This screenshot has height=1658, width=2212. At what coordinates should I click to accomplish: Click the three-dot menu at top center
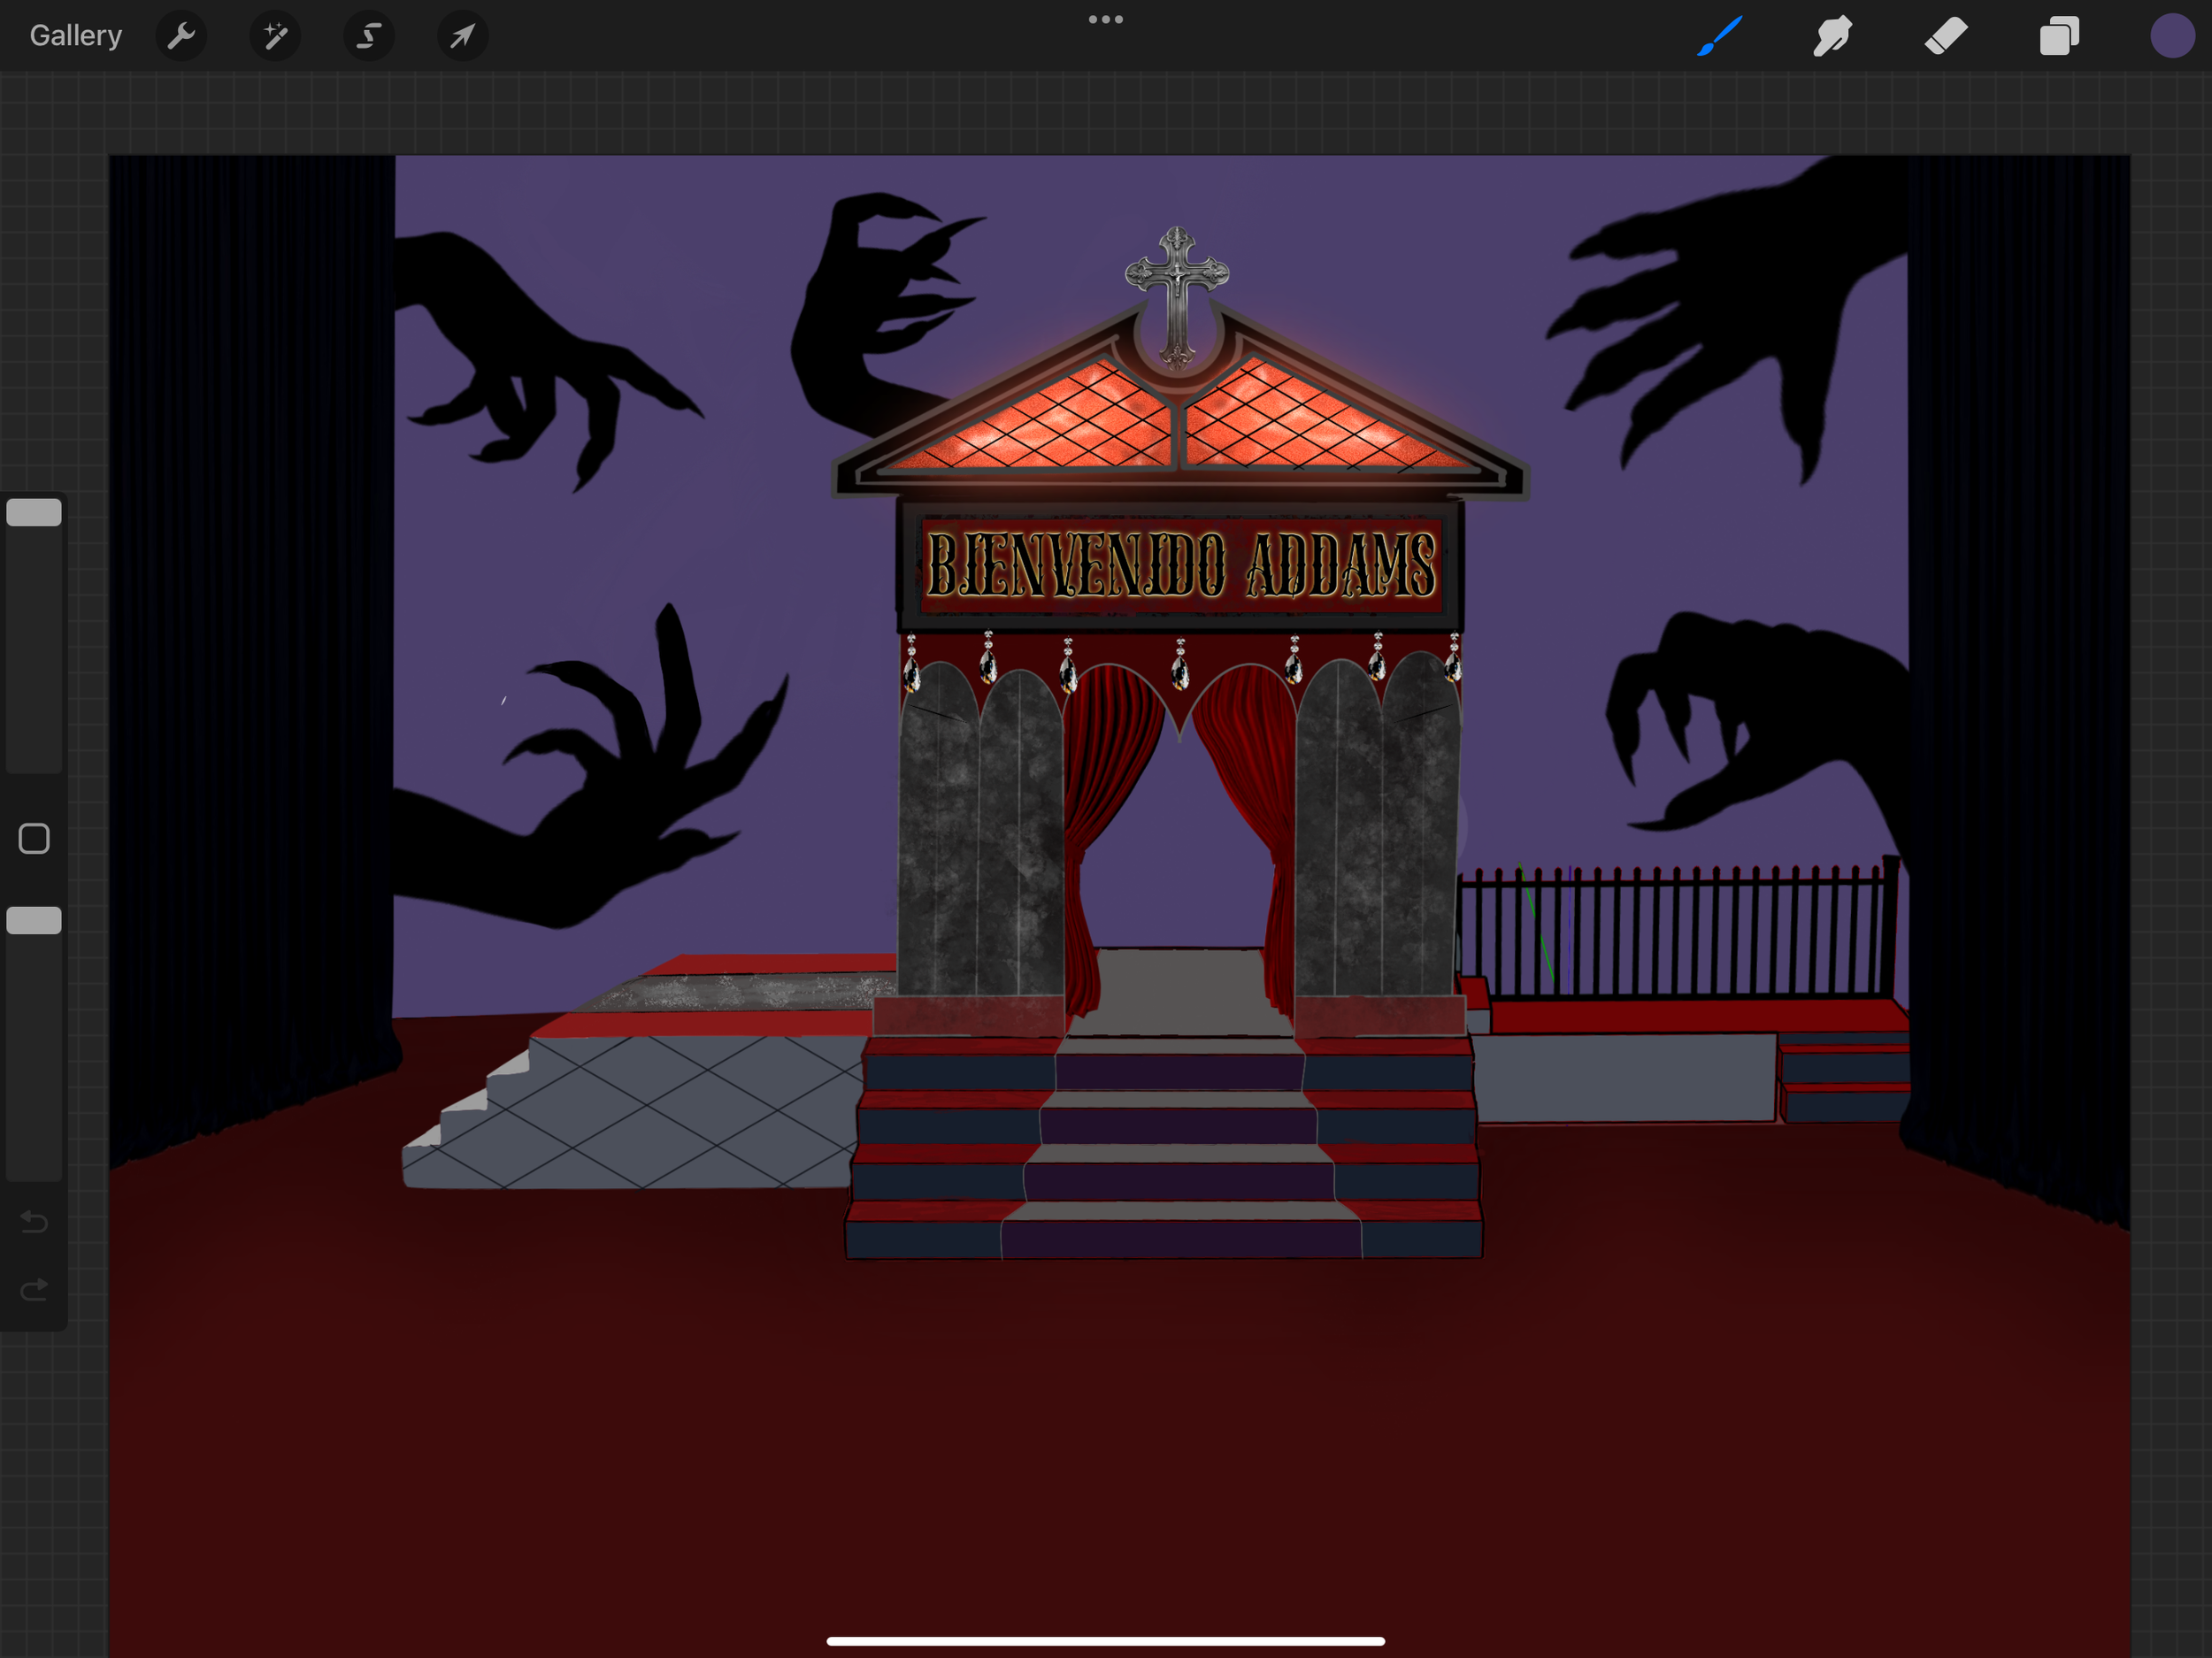tap(1106, 19)
